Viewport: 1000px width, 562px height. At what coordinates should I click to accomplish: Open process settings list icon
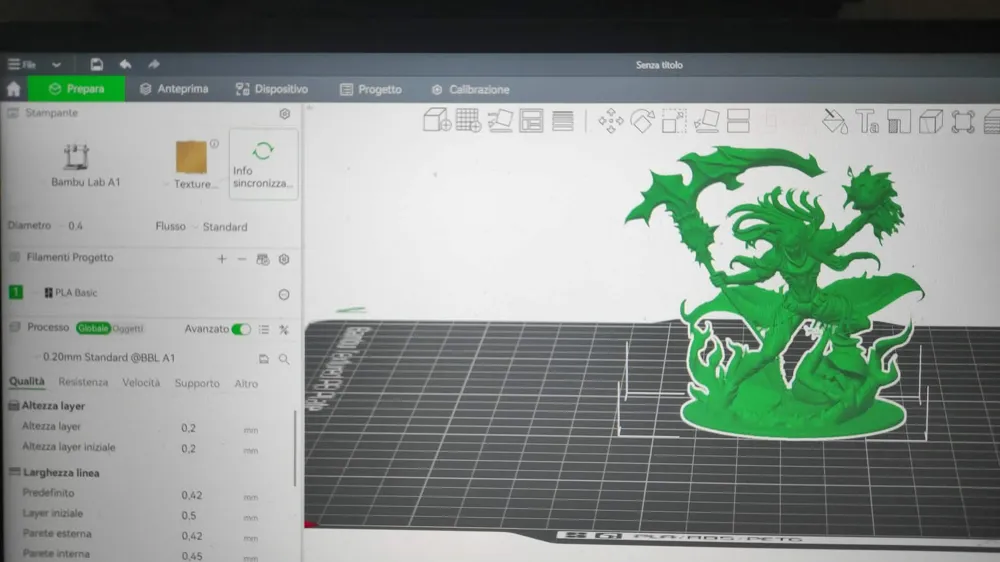click(x=264, y=329)
